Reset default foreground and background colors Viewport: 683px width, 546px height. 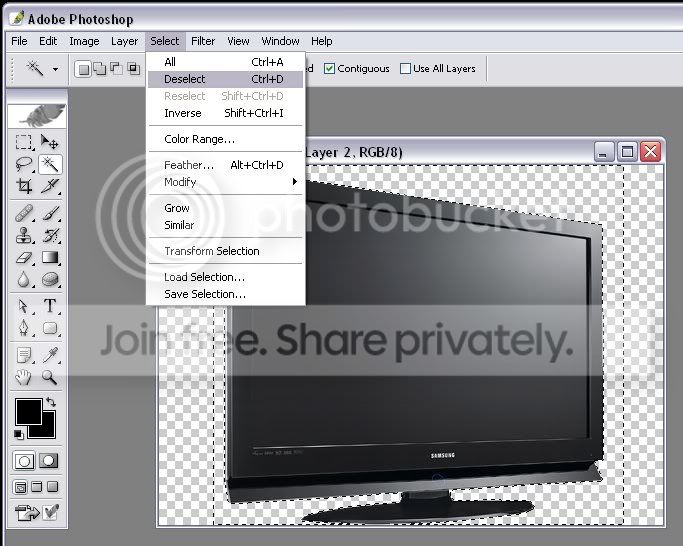pos(19,434)
